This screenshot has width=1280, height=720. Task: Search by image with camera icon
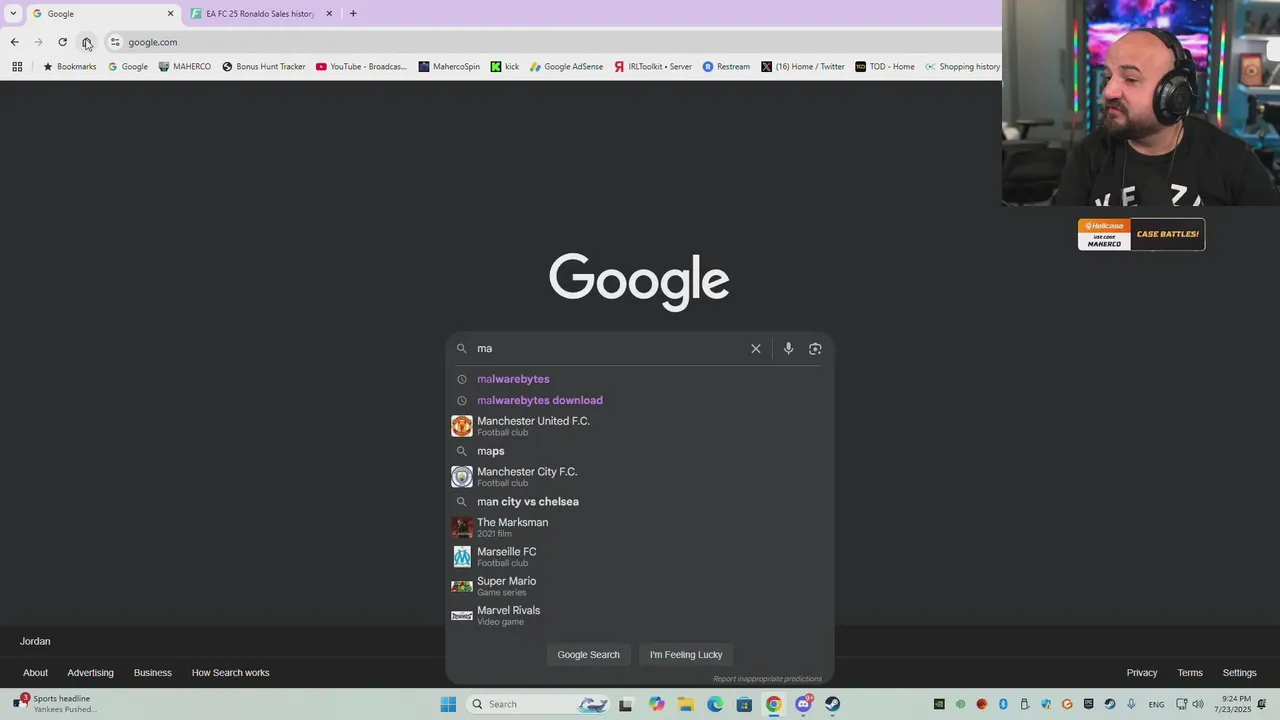click(x=815, y=348)
